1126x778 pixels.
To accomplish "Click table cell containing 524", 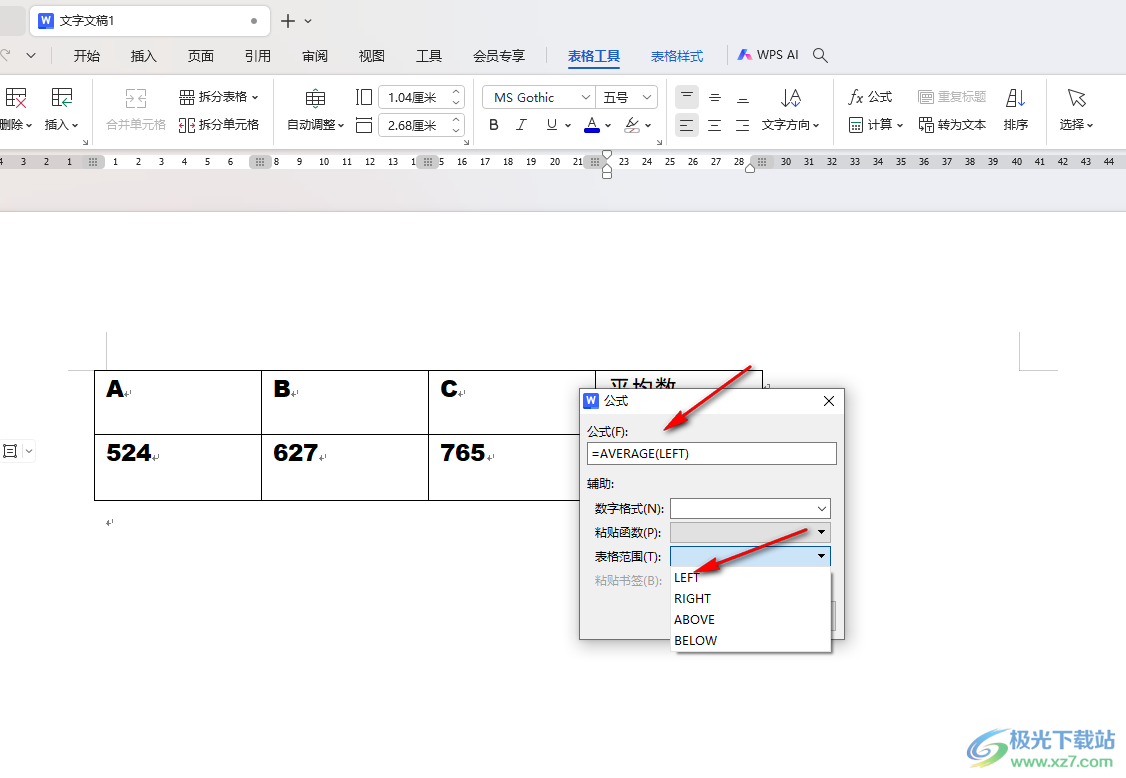I will click(x=178, y=467).
